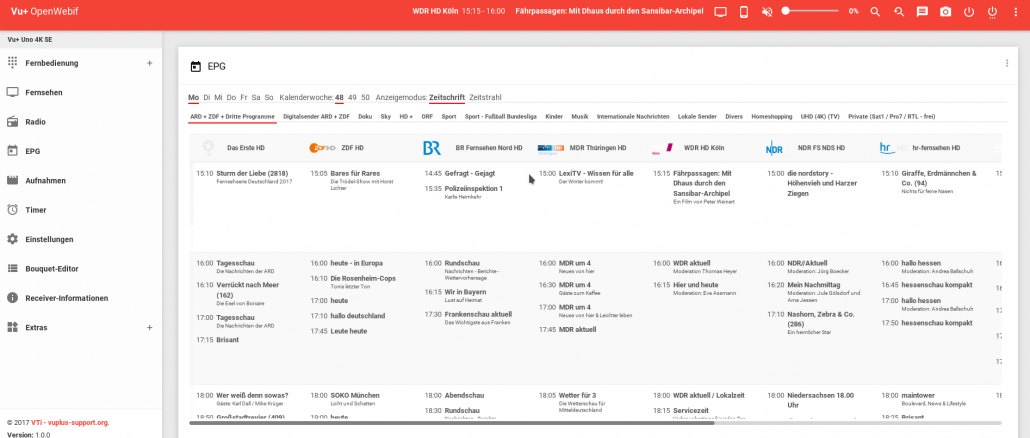
Task: Select the Musik bouquet tab
Action: pyautogui.click(x=579, y=117)
